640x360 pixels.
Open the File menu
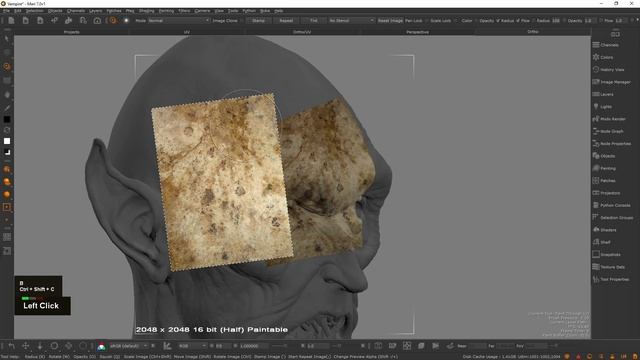[6, 11]
